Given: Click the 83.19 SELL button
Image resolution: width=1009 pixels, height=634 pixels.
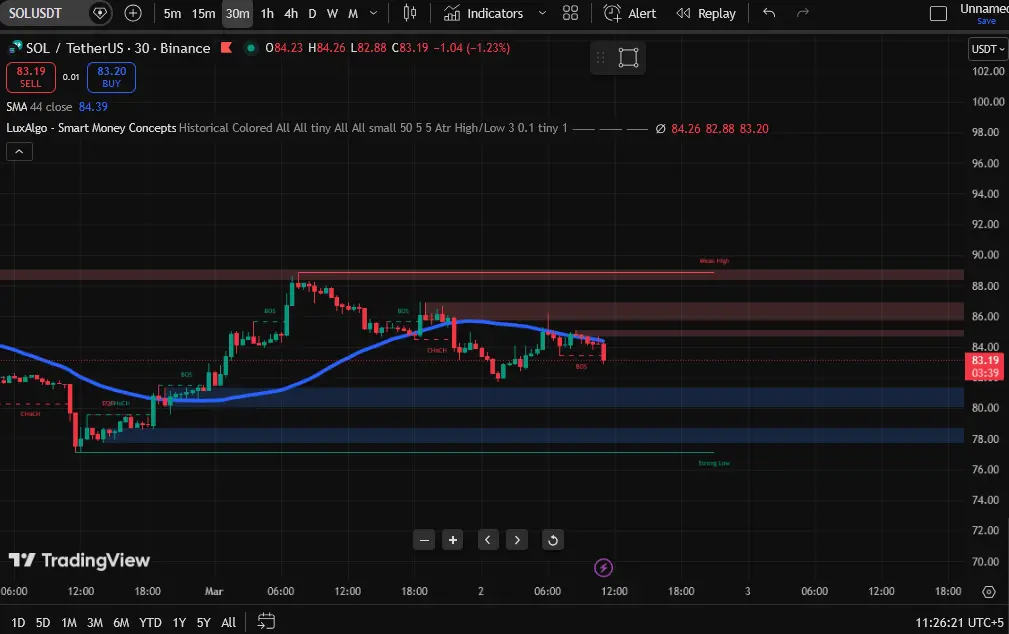Looking at the screenshot, I should (31, 77).
